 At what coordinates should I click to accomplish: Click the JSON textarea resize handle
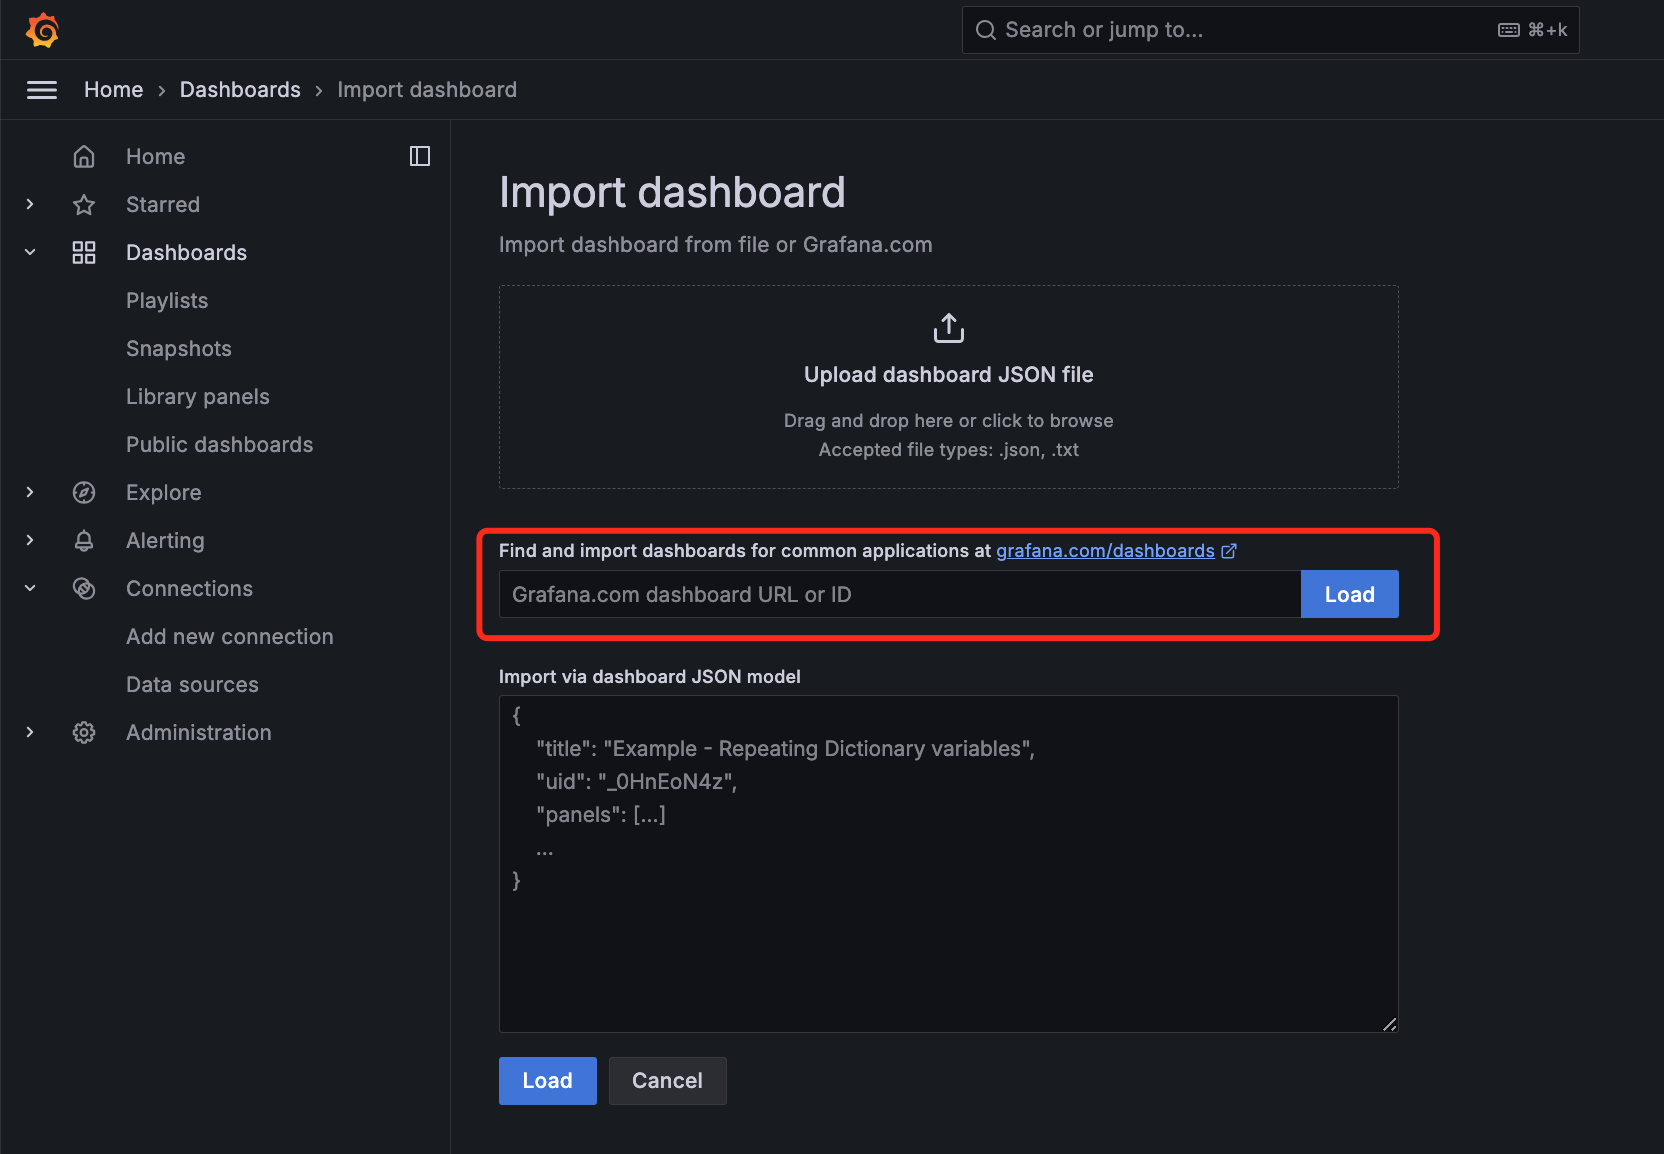1389,1024
